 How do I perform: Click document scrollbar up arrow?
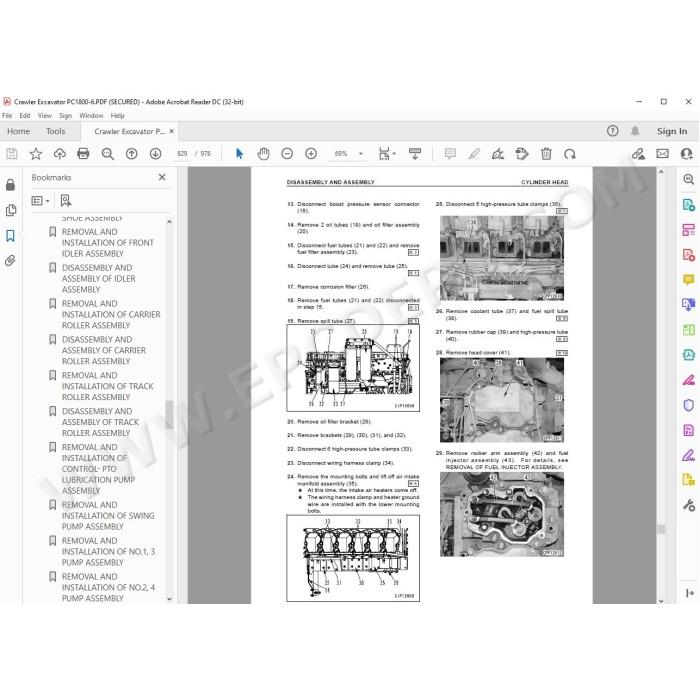click(x=661, y=171)
